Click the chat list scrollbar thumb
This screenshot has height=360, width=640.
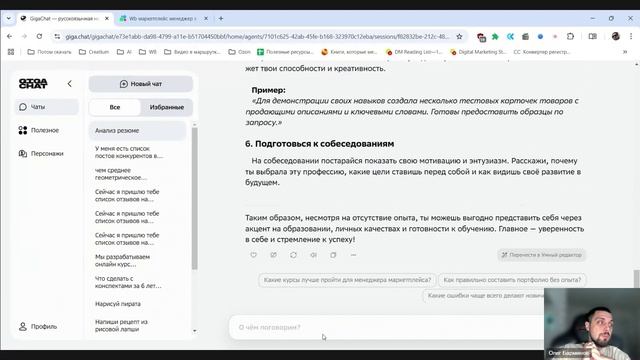[195, 198]
